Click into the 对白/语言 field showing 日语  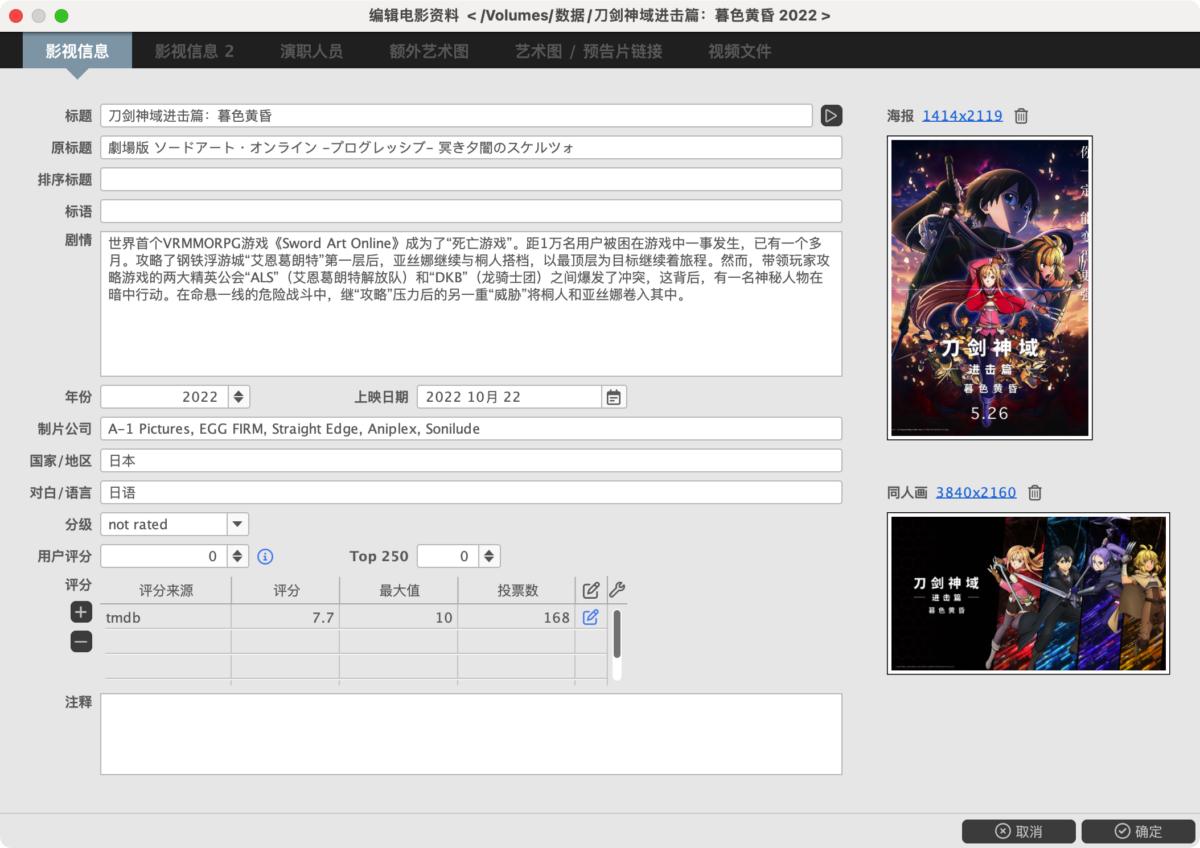471,493
